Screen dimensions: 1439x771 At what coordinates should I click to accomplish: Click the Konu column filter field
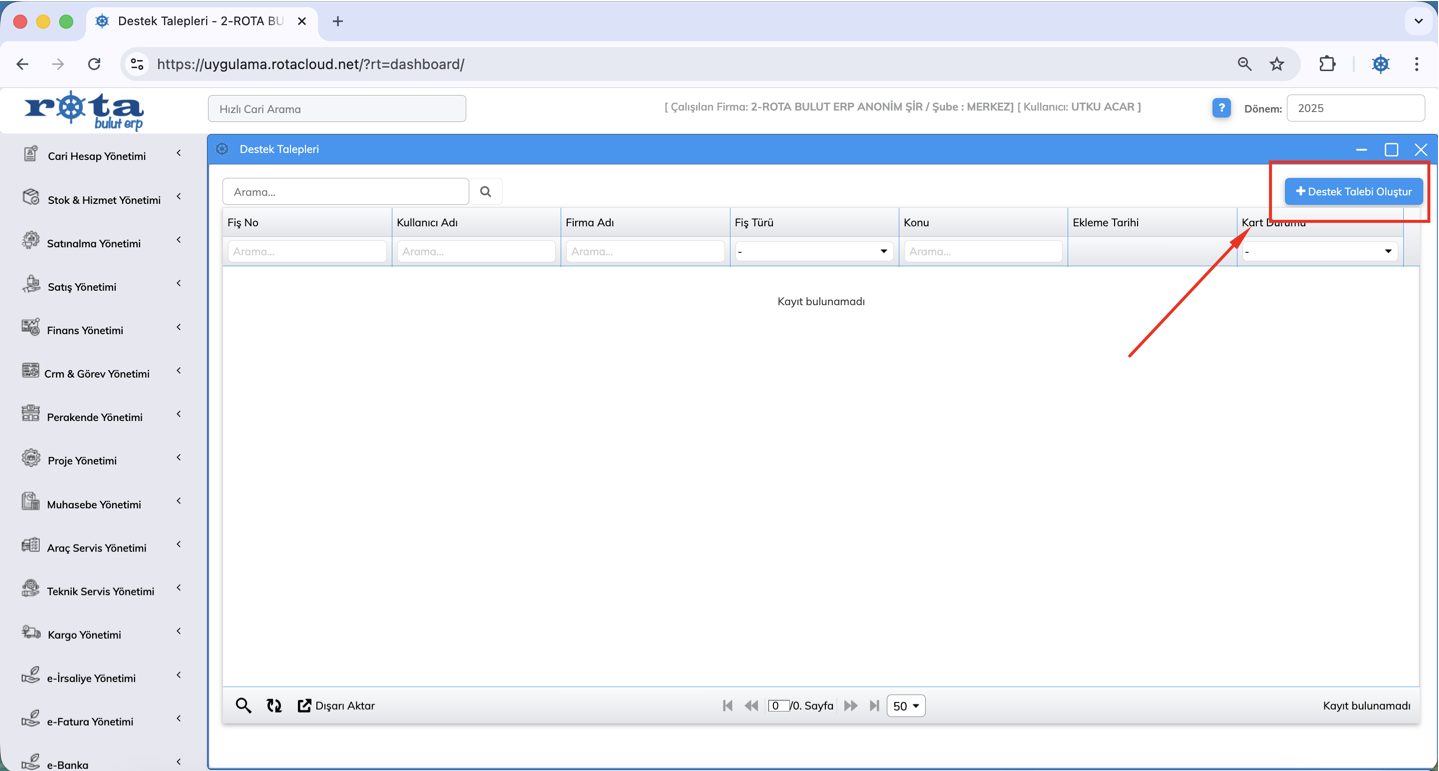[x=983, y=252]
